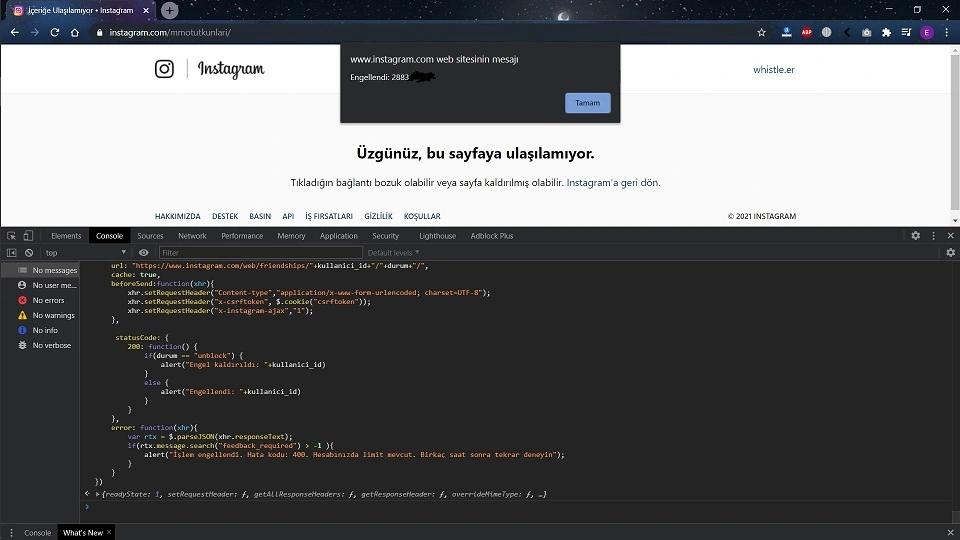This screenshot has height=540, width=960.
Task: Open a new browser tab
Action: [x=170, y=10]
